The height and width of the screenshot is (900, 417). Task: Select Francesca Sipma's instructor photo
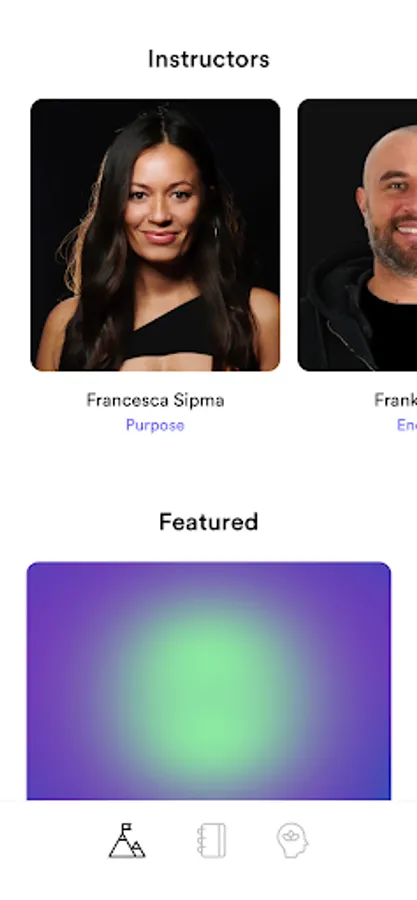(155, 235)
